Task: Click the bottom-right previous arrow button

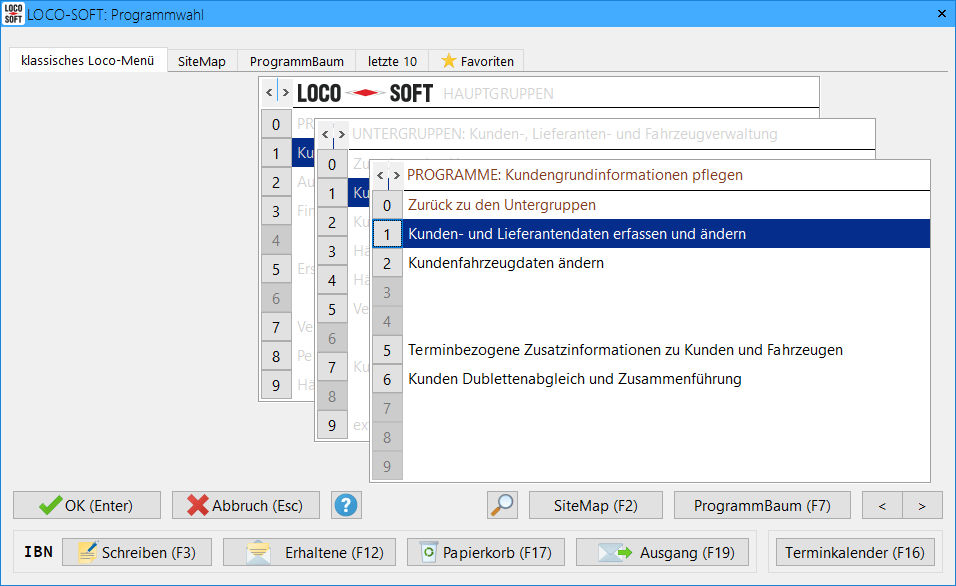Action: pyautogui.click(x=882, y=505)
